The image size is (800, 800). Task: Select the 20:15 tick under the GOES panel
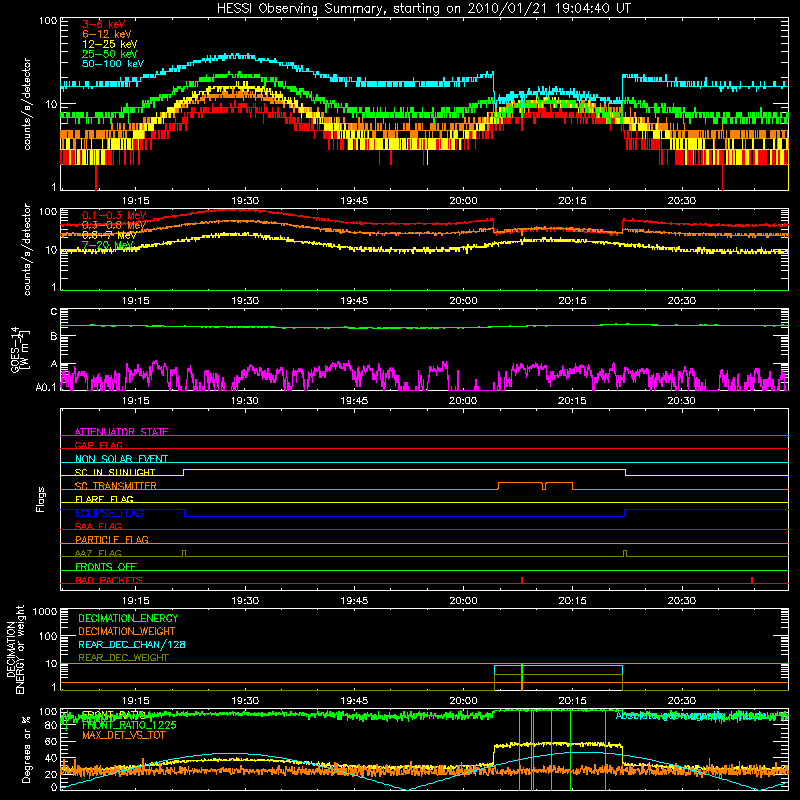coord(572,401)
